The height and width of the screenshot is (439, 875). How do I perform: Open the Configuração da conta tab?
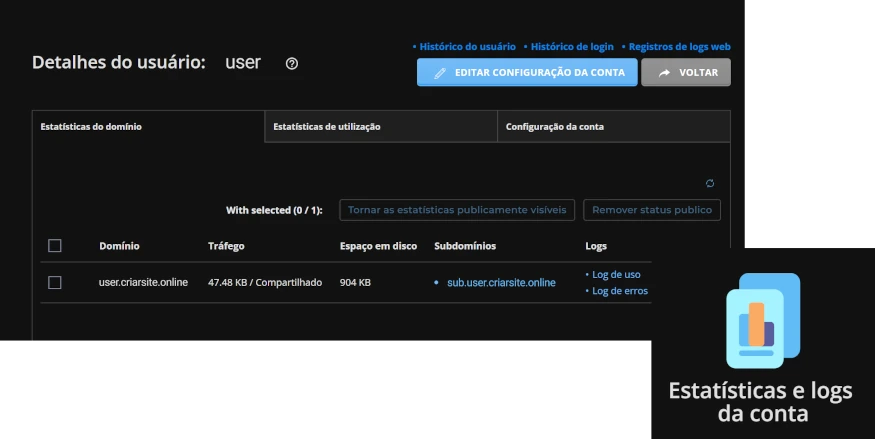[x=554, y=127]
